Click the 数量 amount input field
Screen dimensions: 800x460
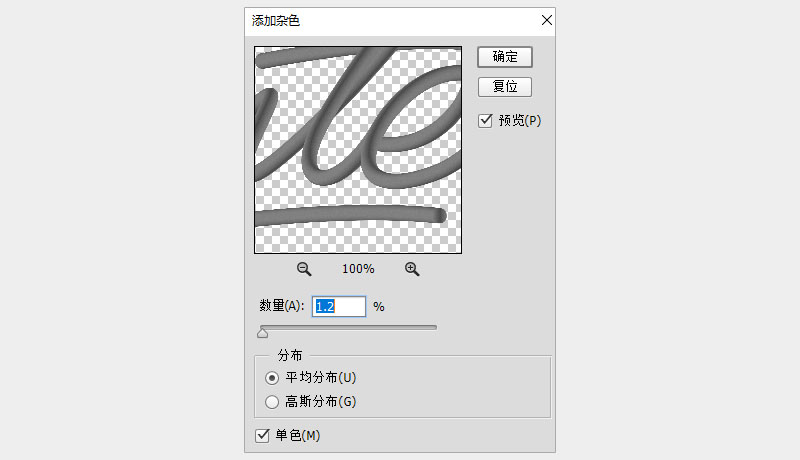click(339, 307)
